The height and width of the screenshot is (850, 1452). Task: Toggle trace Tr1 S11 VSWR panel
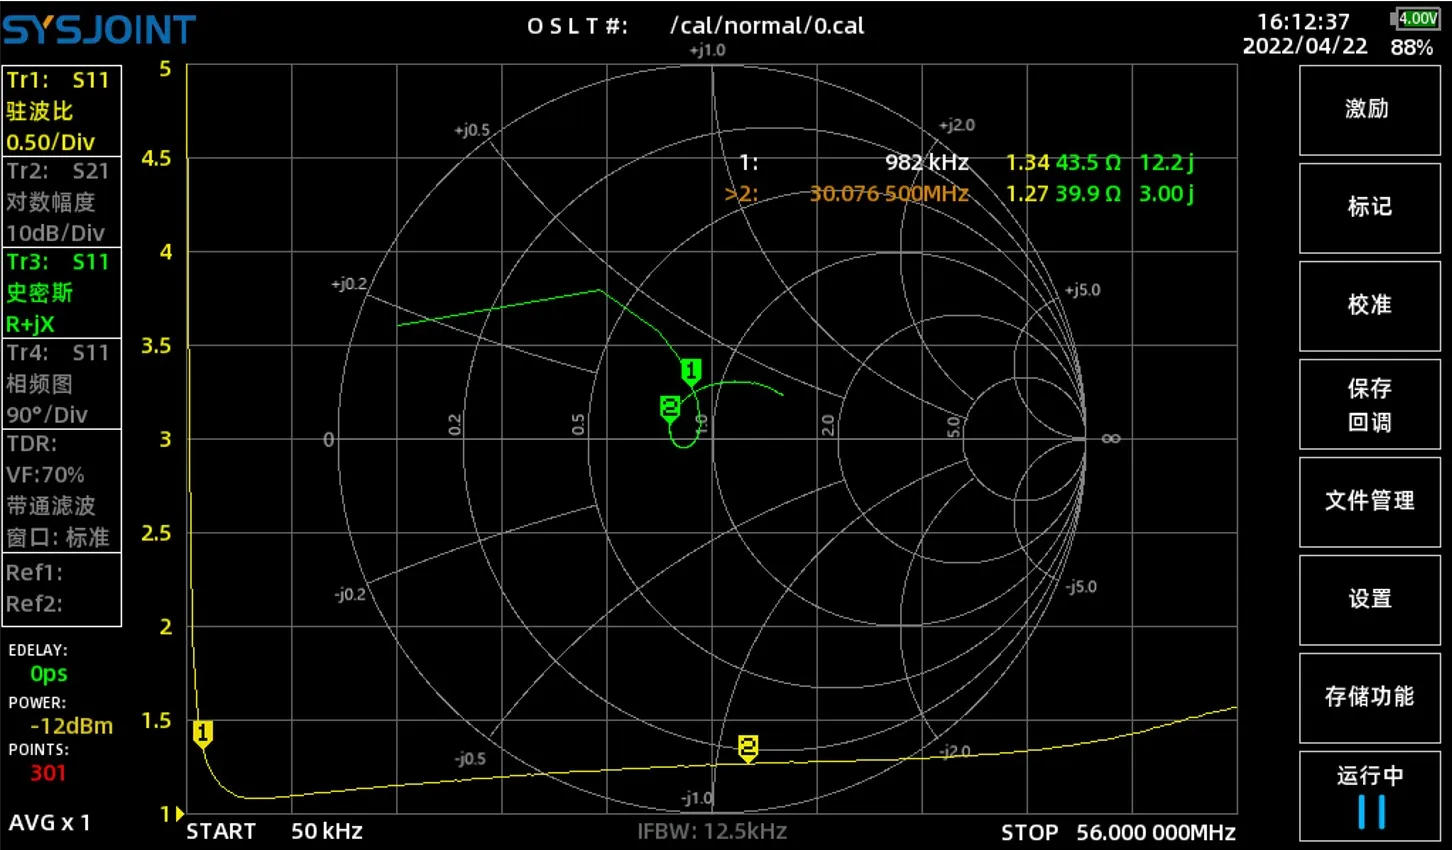pyautogui.click(x=62, y=111)
